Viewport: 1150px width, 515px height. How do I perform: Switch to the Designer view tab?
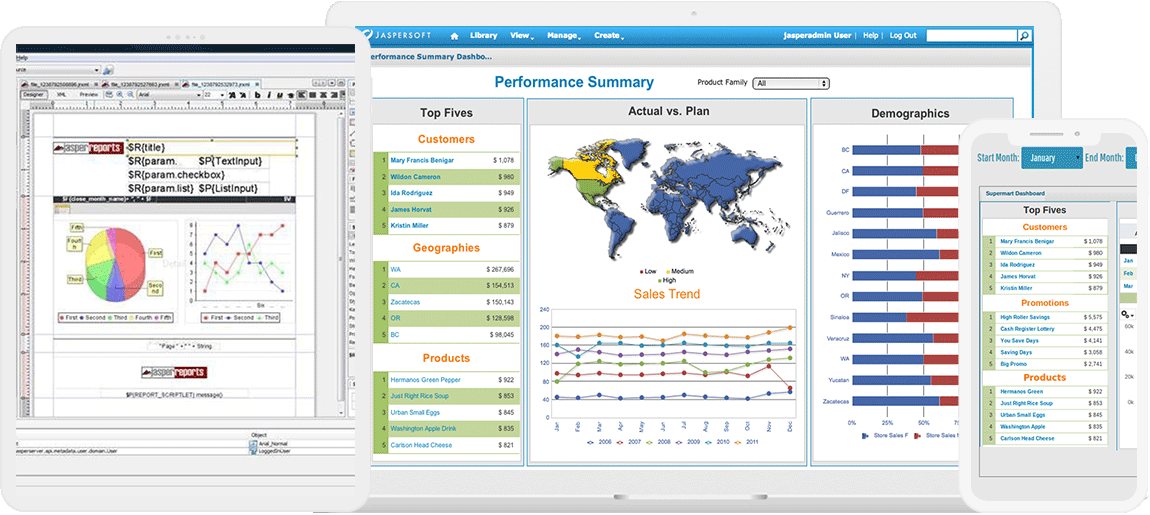tap(33, 95)
